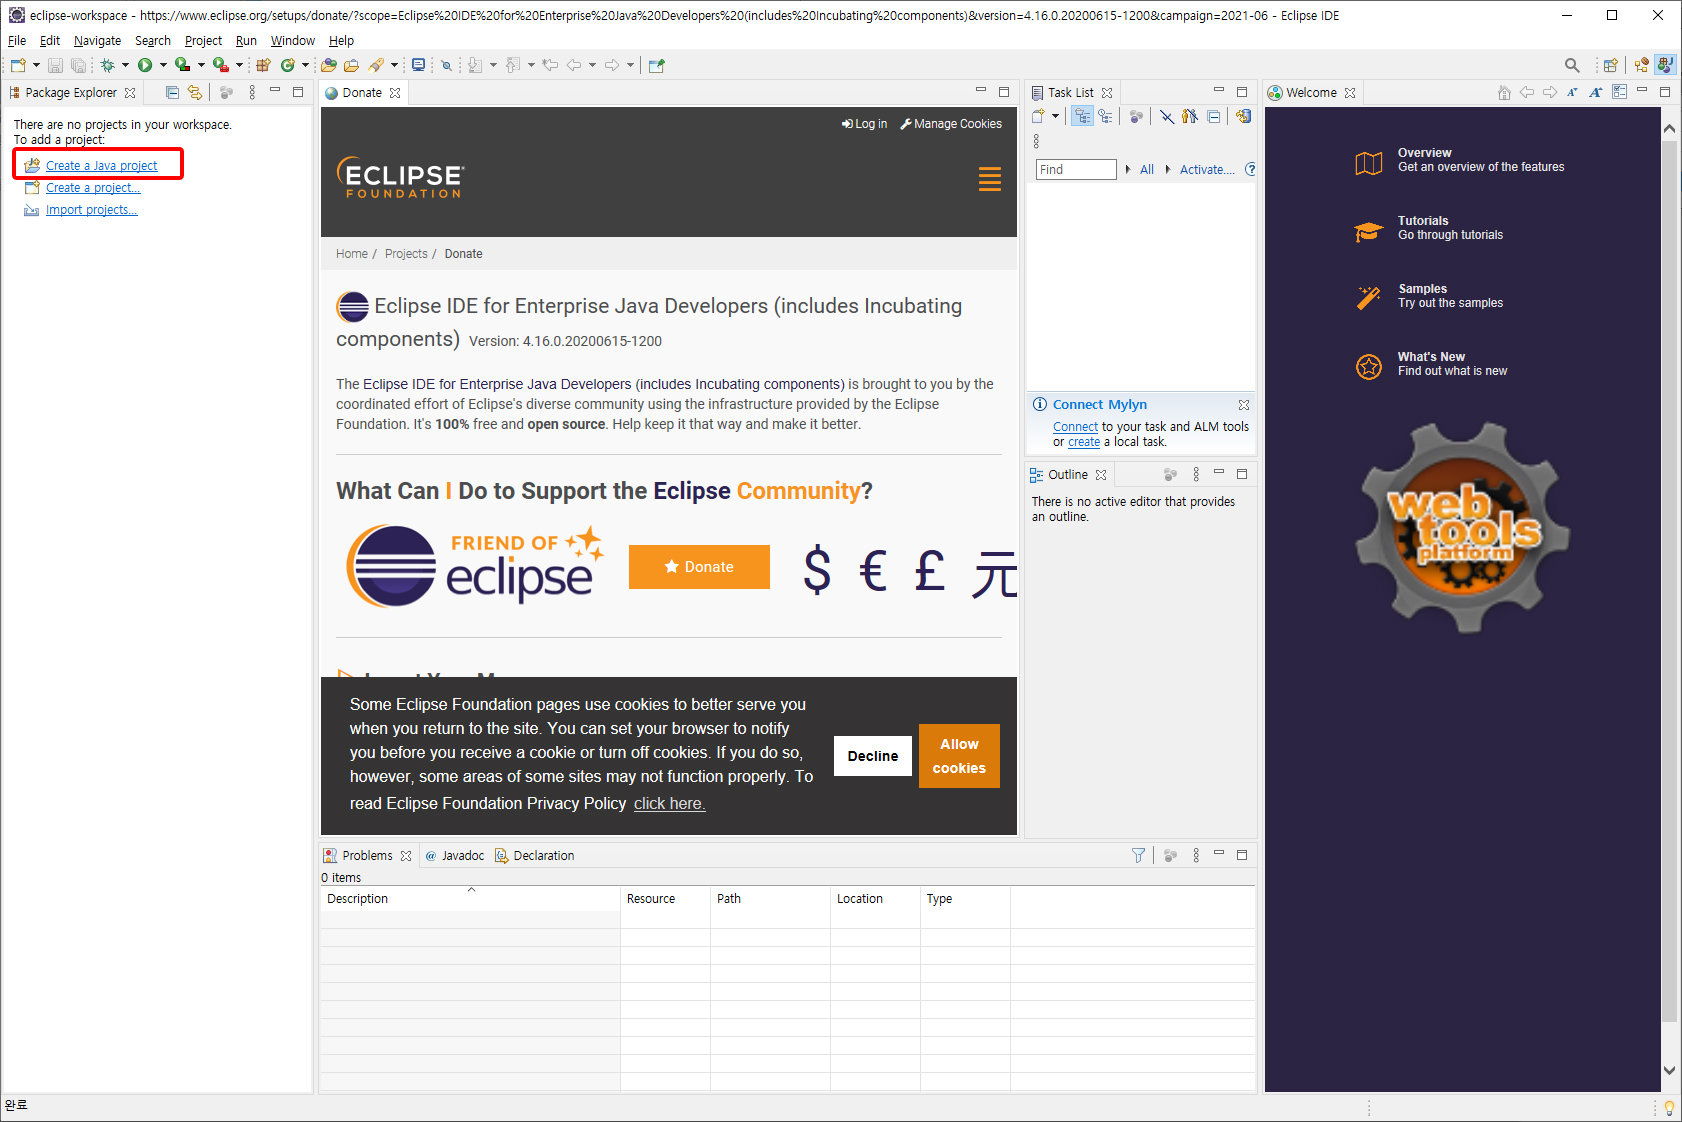Open the Coverage dropdown arrow
Viewport: 1682px width, 1122px height.
[x=201, y=65]
